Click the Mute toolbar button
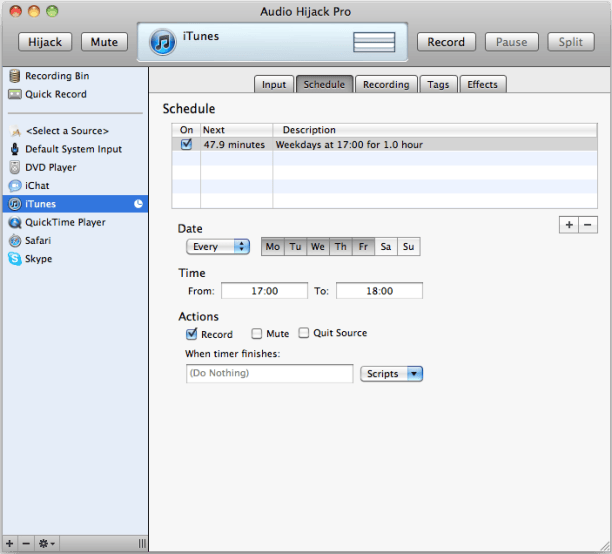The image size is (612, 554). (104, 42)
